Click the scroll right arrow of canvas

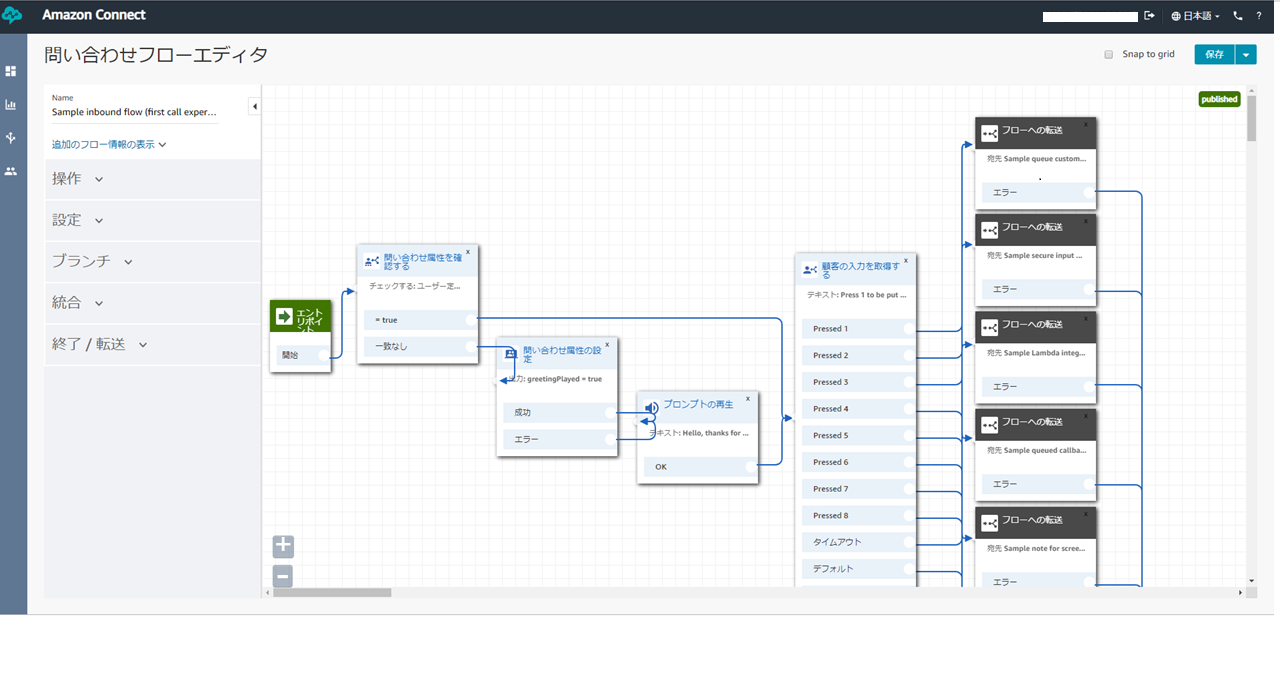click(x=1241, y=592)
